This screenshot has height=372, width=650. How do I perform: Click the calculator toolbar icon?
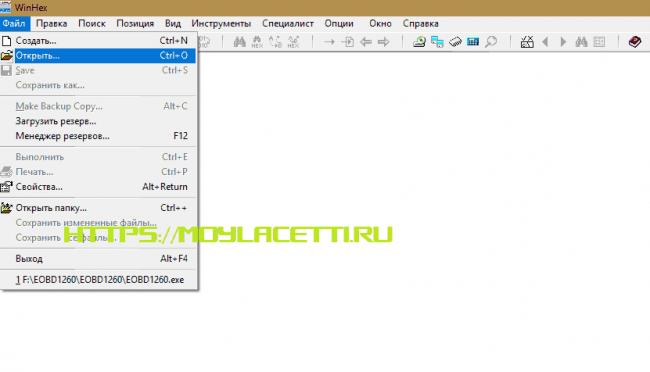473,41
